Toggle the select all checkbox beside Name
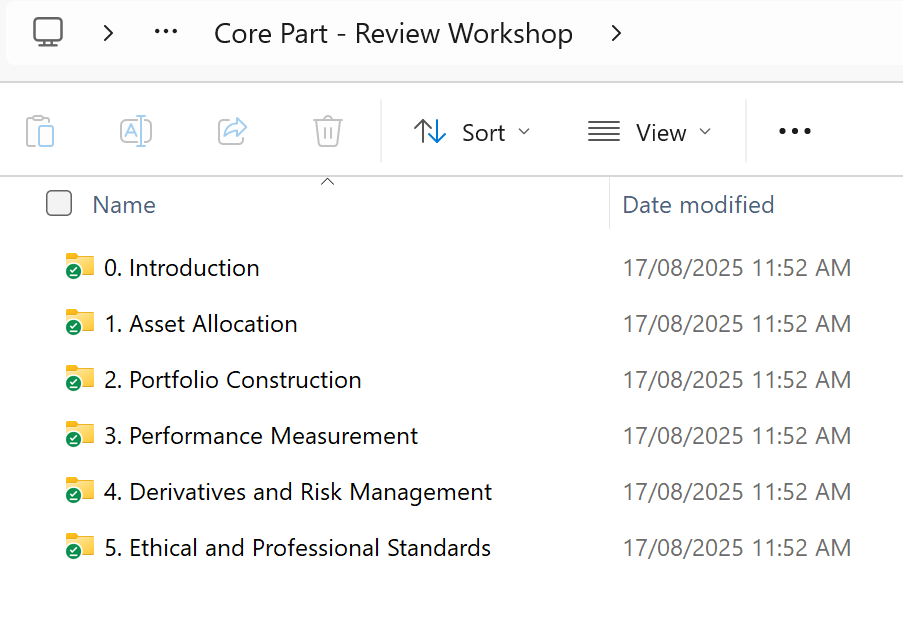The height and width of the screenshot is (637, 903). click(59, 204)
